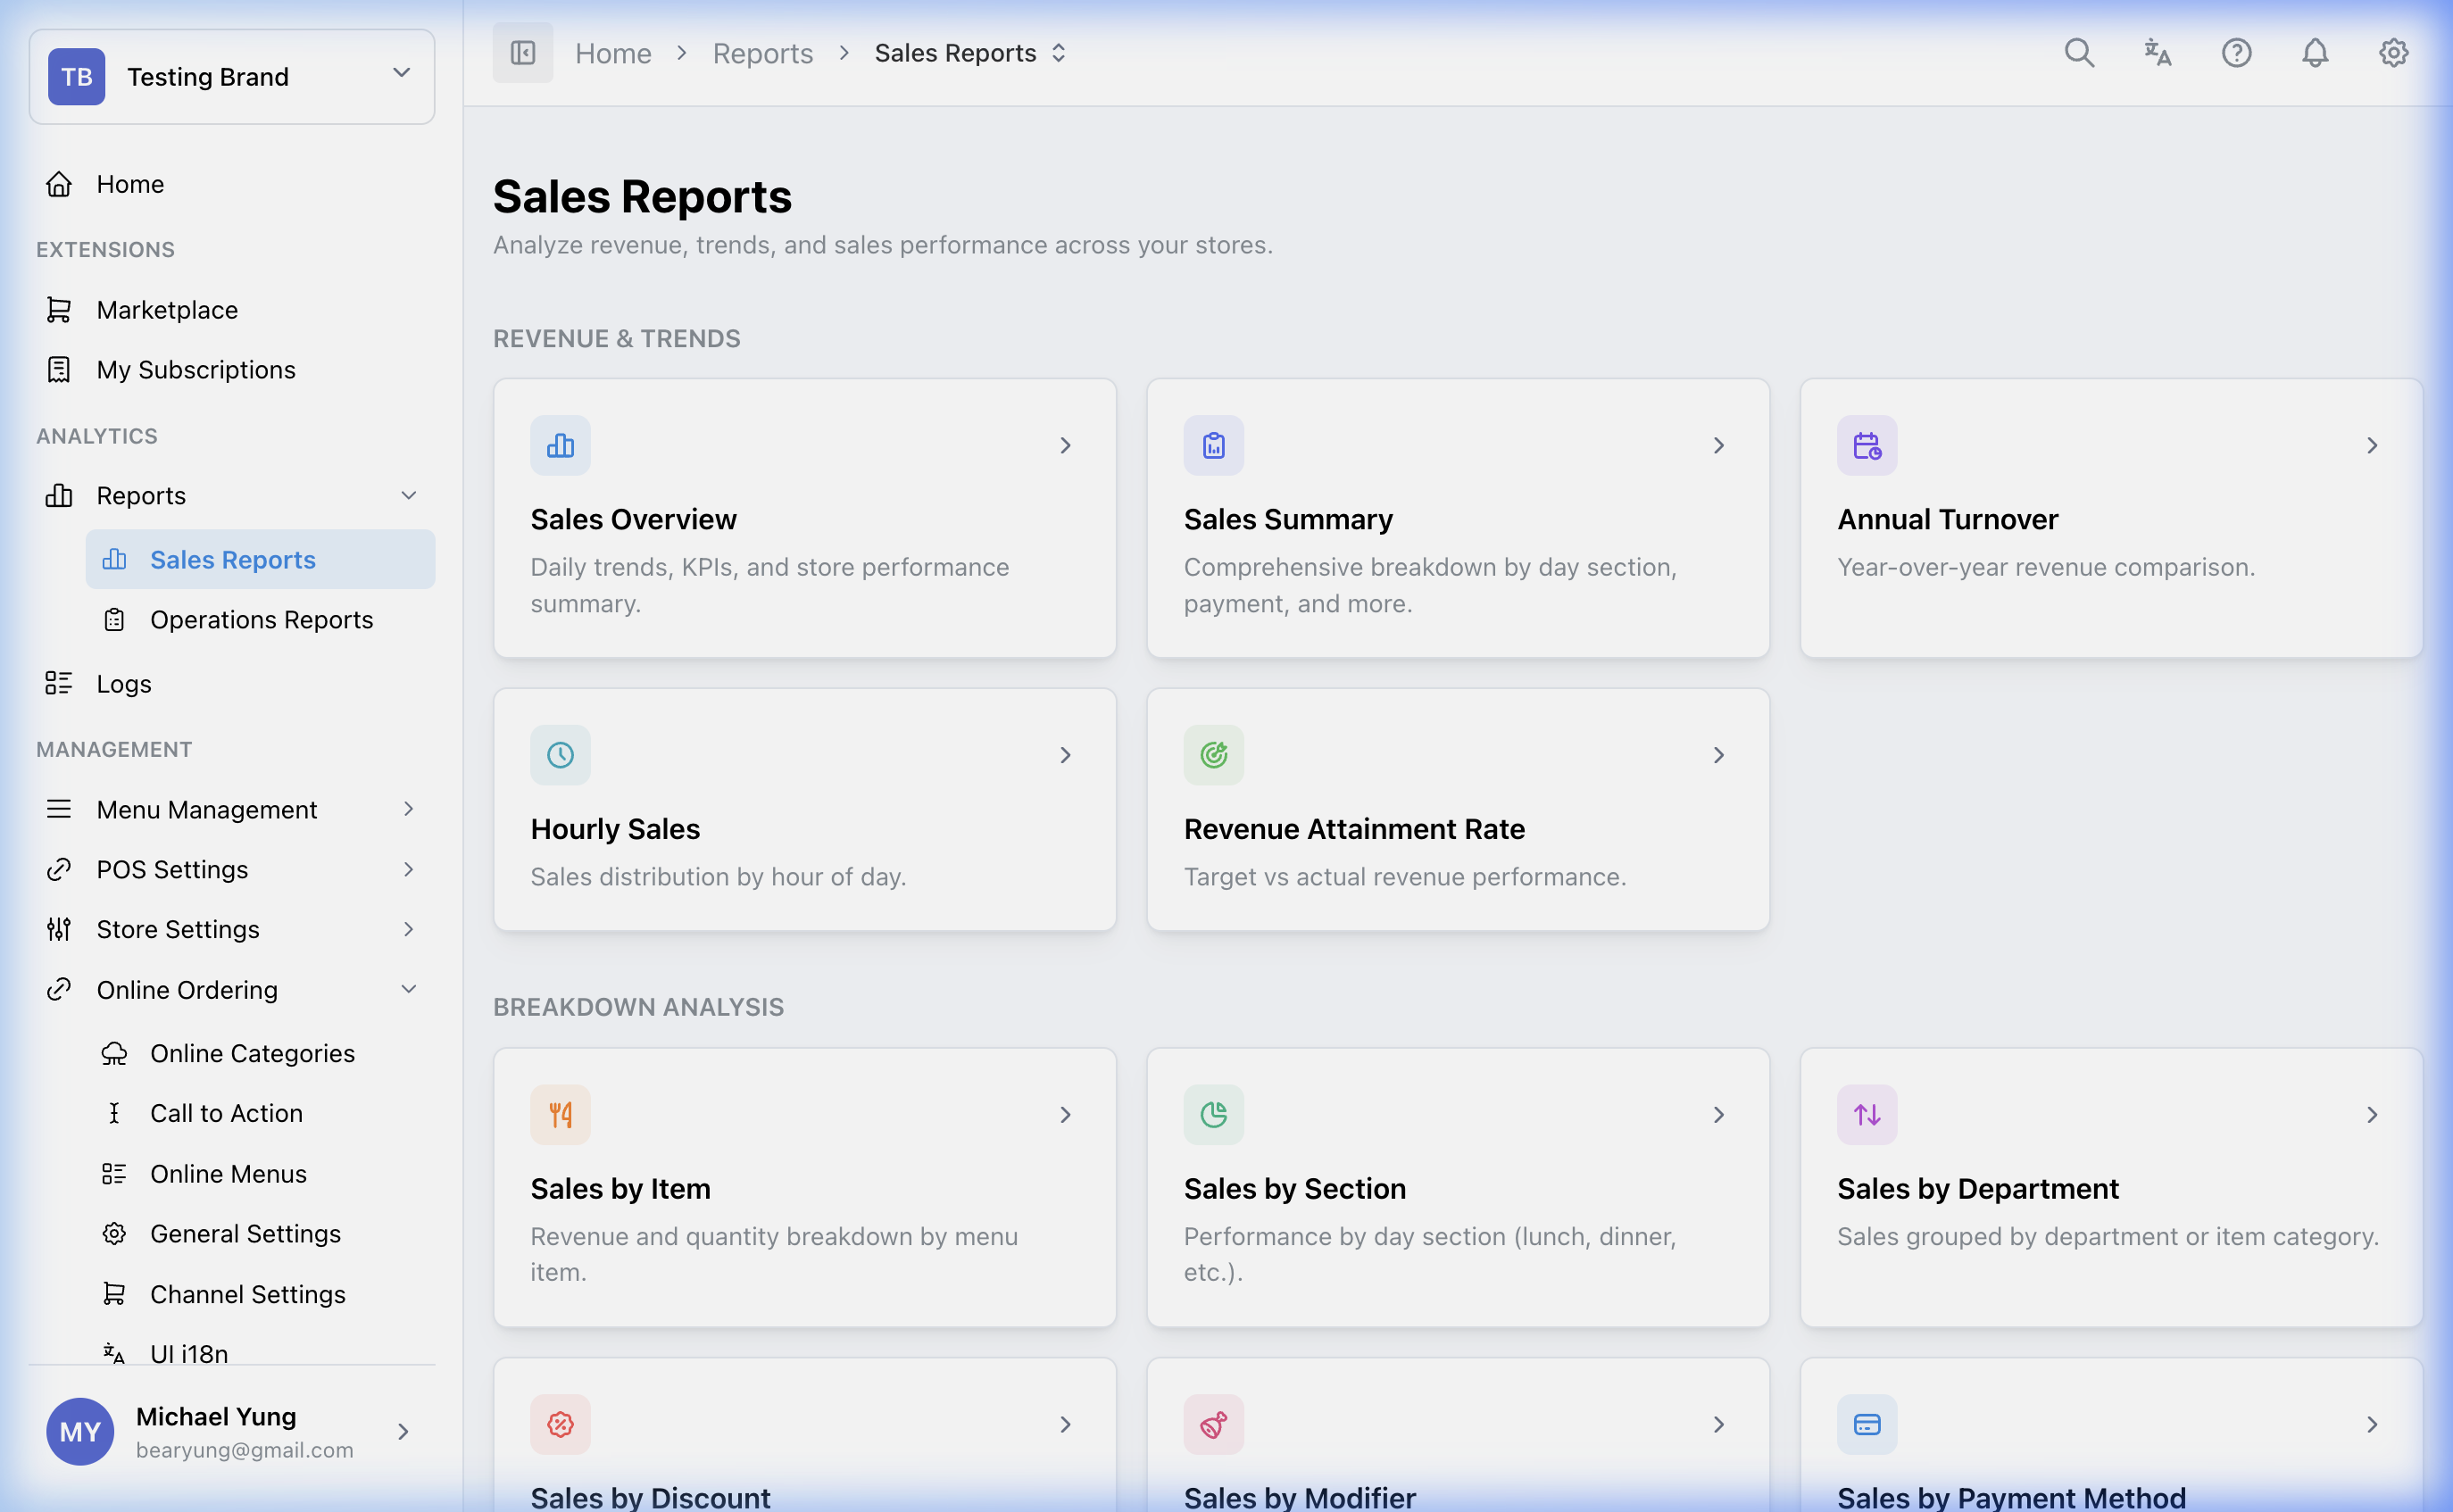Screen dimensions: 2453x1512
Task: Open the language translation icon in top bar
Action: coord(2157,52)
